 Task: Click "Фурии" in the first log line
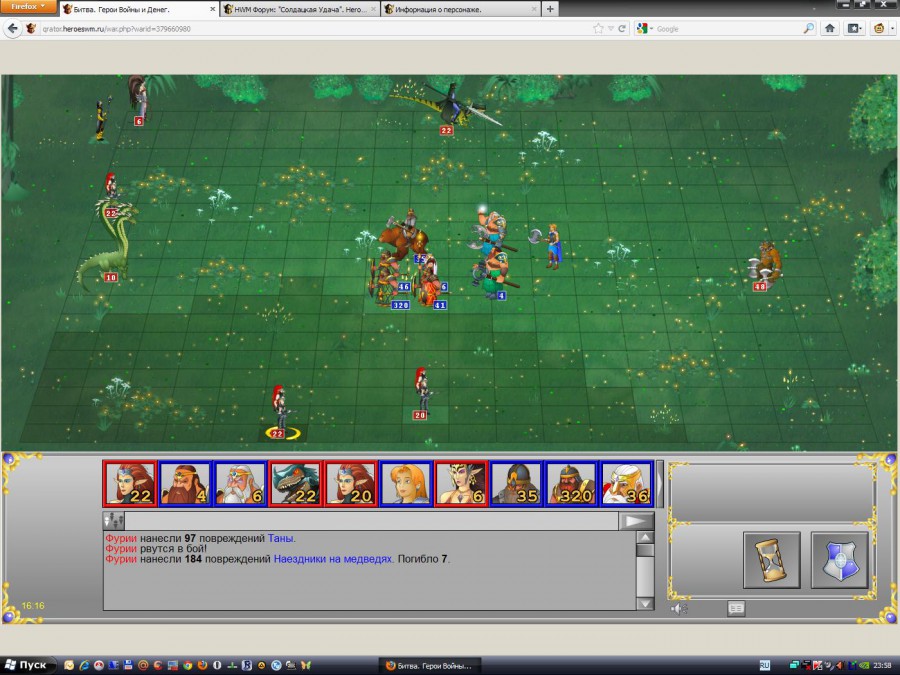121,538
